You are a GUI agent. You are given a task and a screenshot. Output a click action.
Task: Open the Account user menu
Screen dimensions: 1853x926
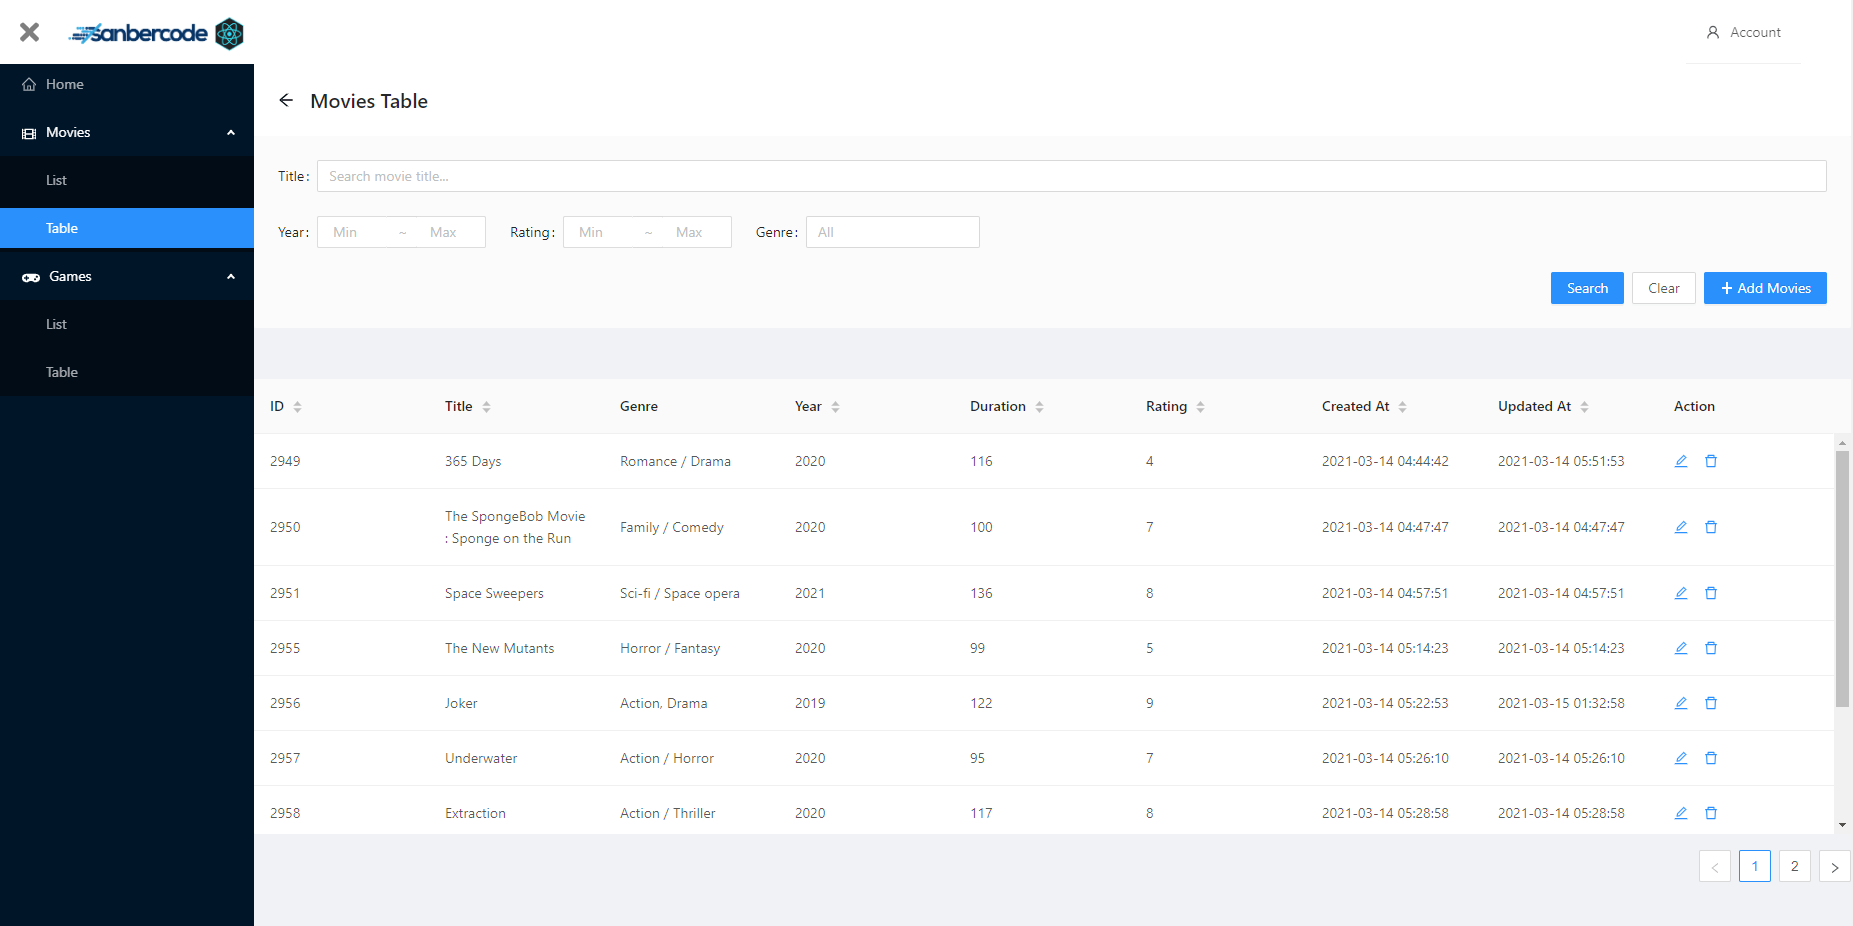[x=1743, y=32]
